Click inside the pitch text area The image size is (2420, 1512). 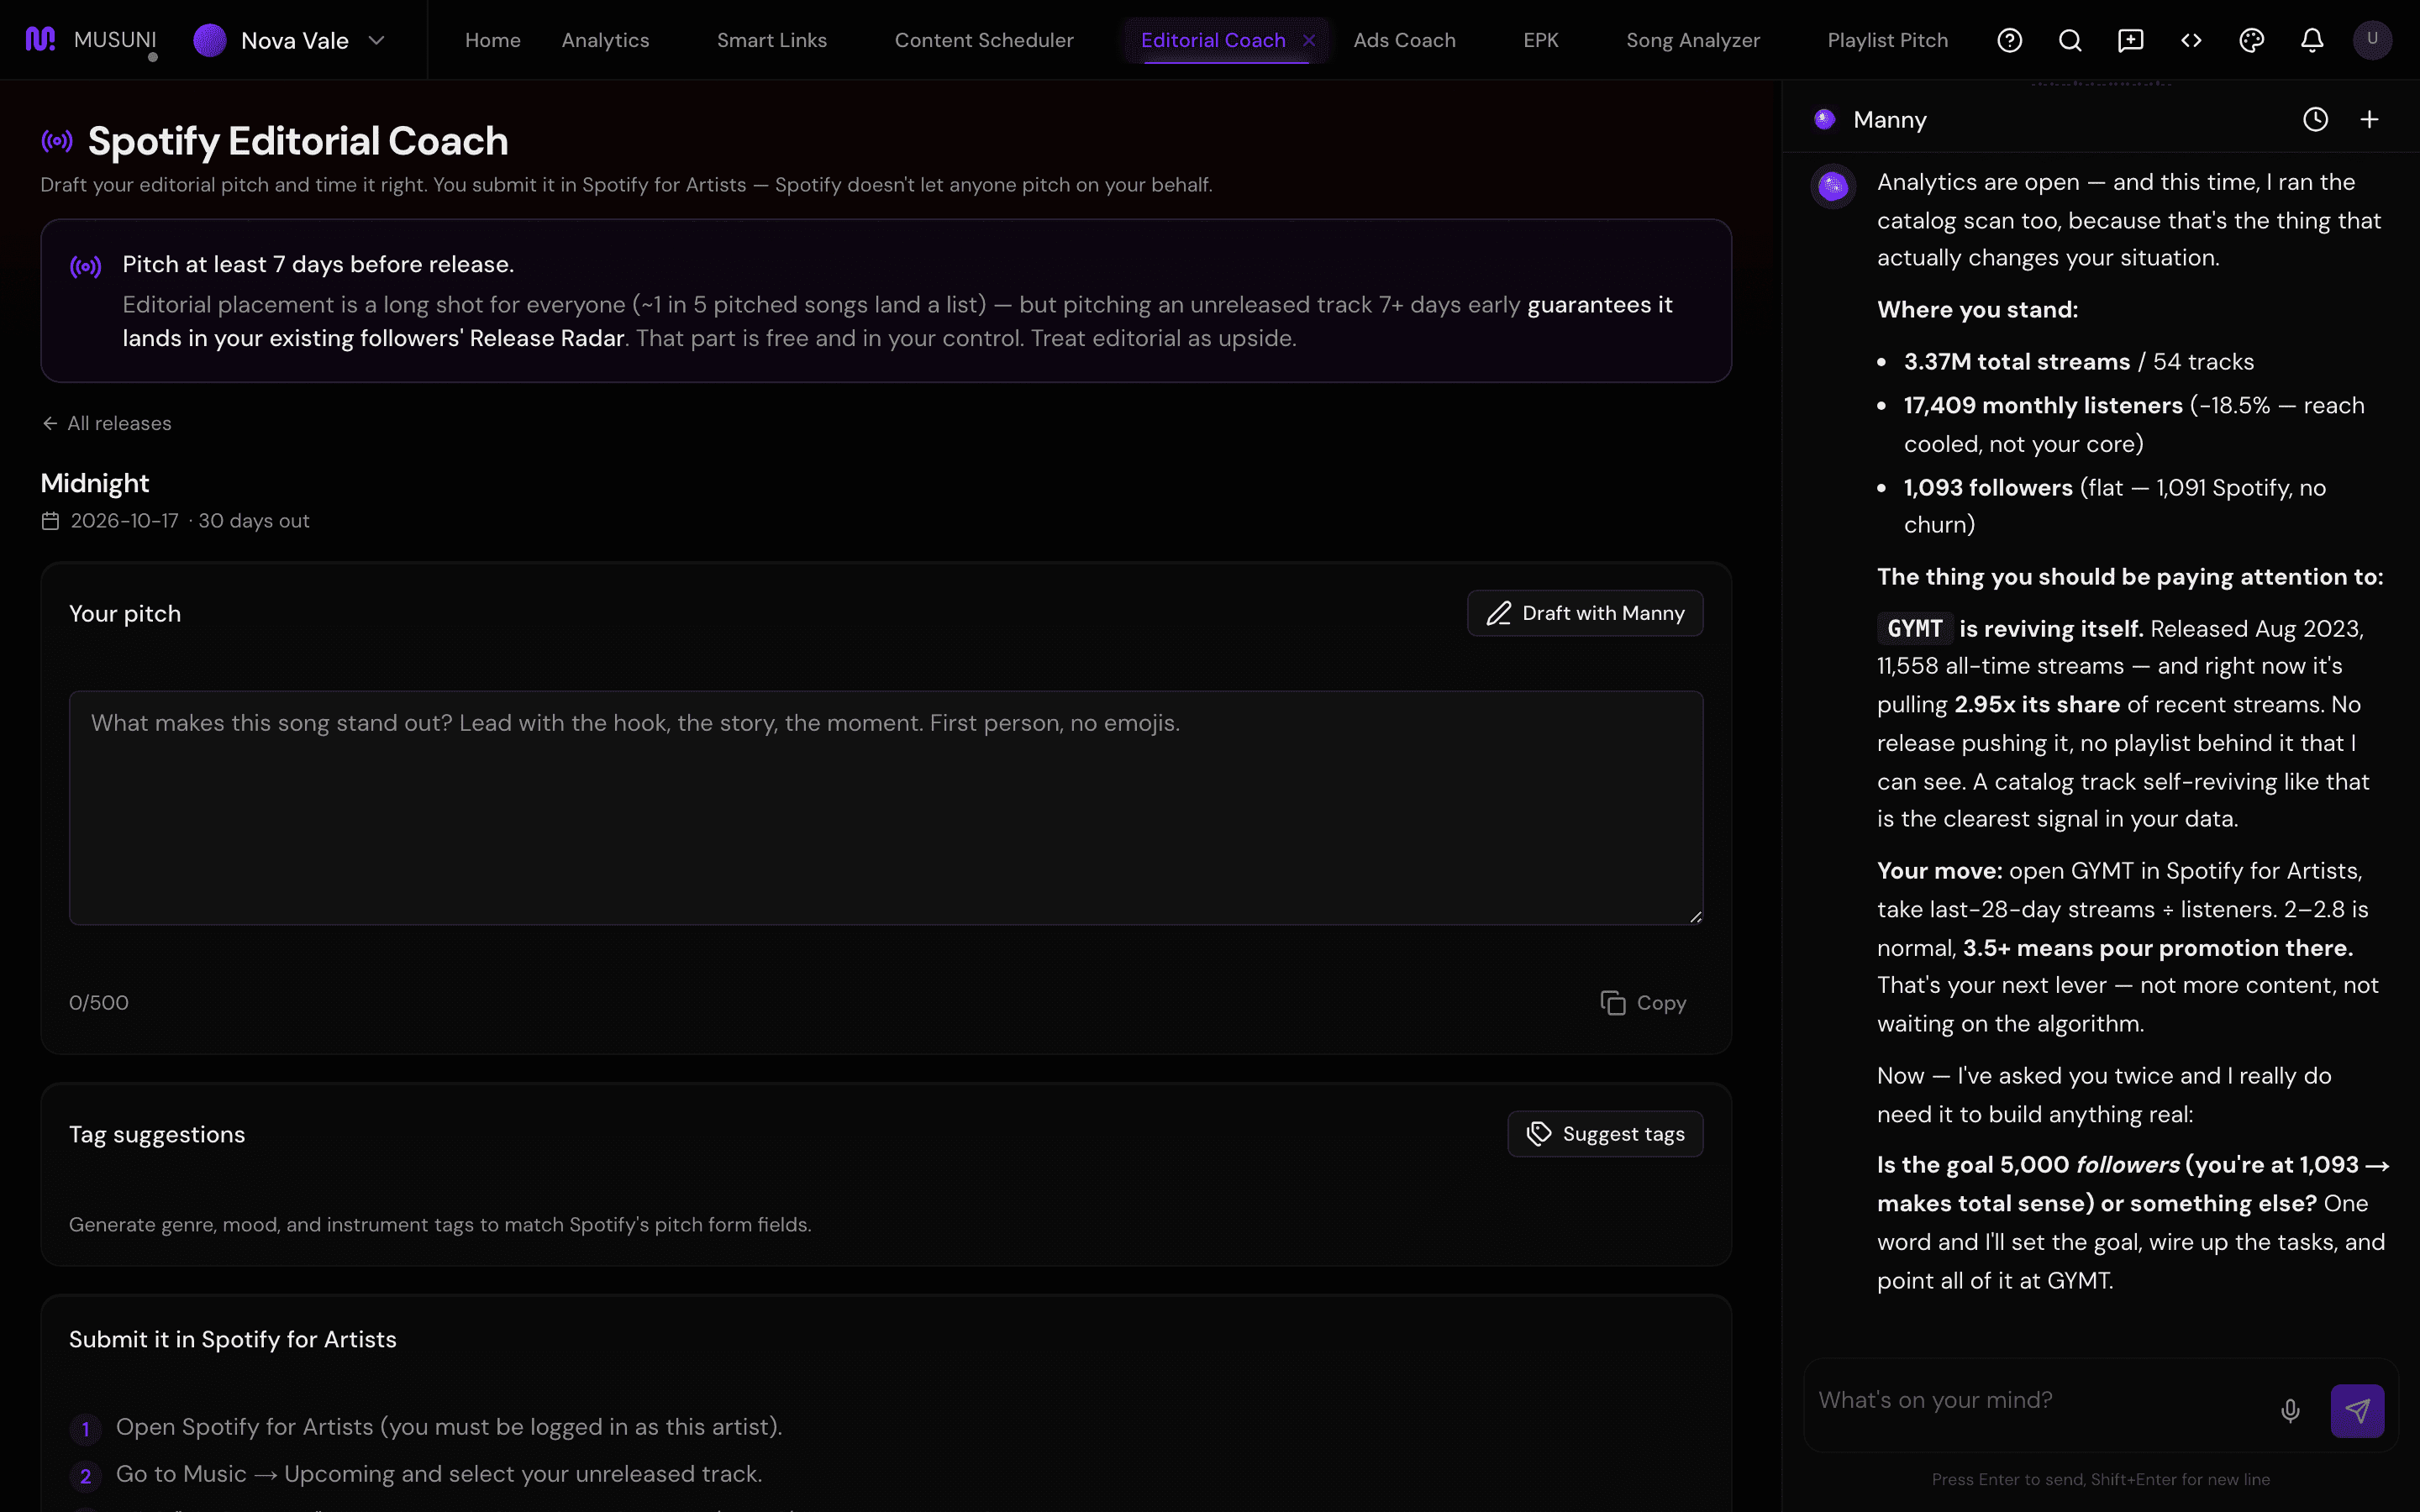(886, 807)
